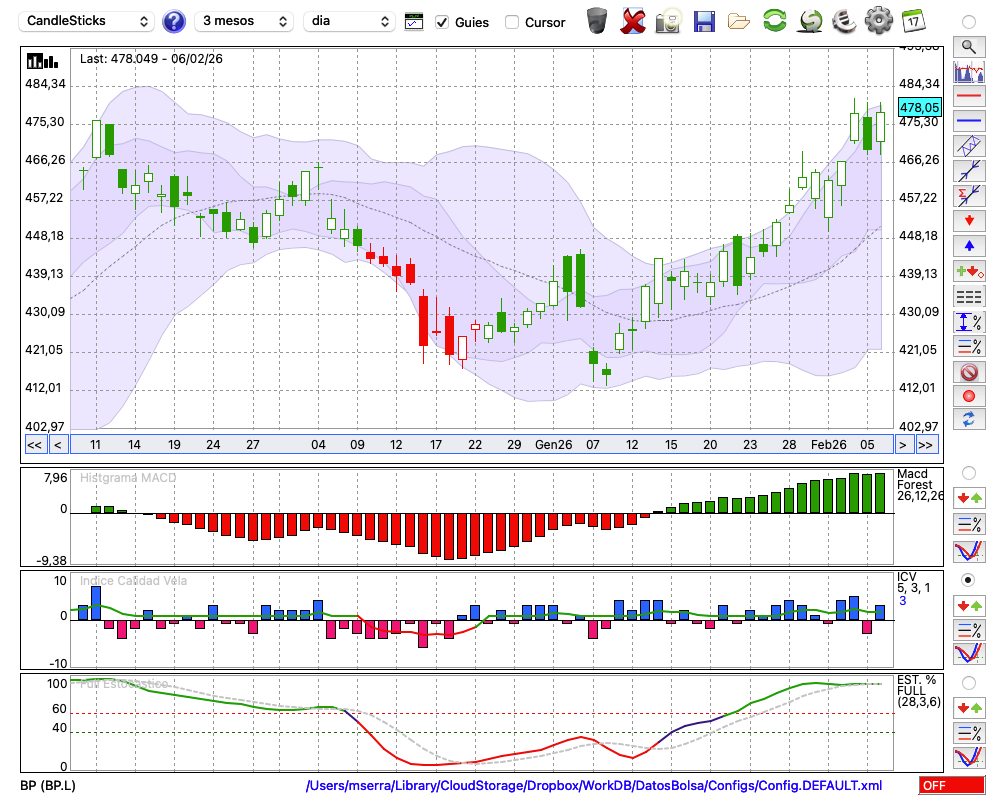1000x800 pixels.
Task: Click the volume histogram tool icon
Action: (969, 71)
